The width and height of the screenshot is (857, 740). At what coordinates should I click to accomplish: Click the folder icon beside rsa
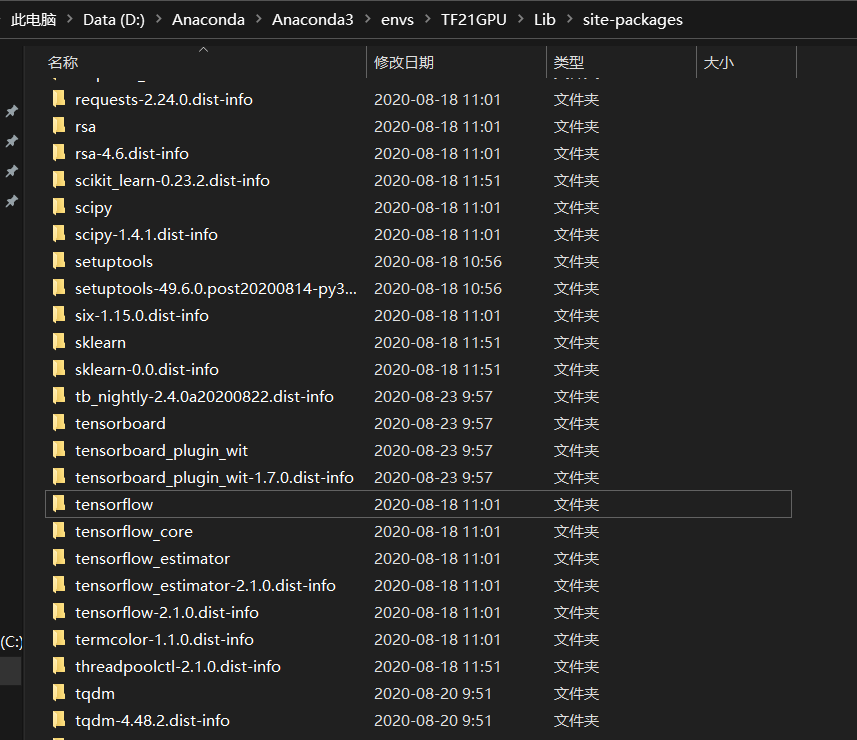[x=59, y=126]
